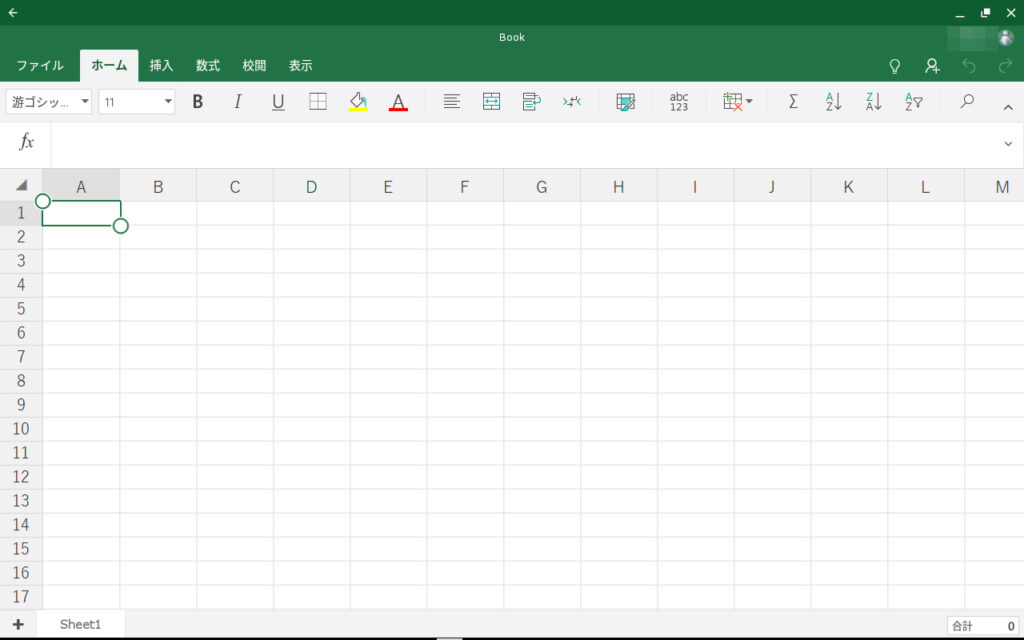Screen dimensions: 1024x640
Task: Select column B header
Action: click(158, 187)
